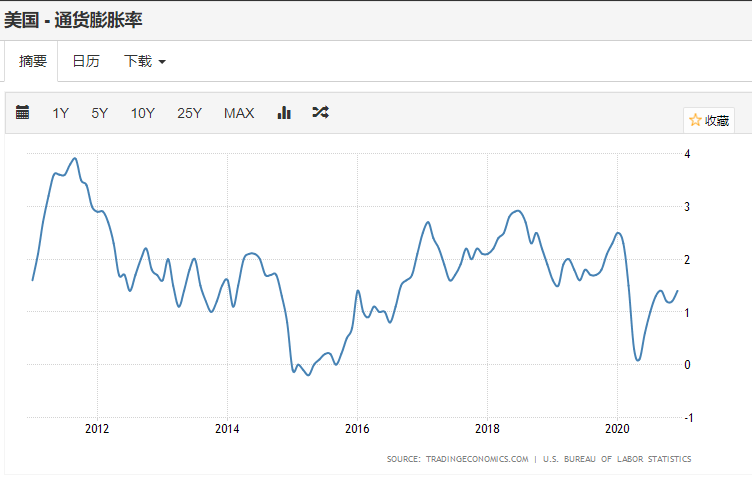The width and height of the screenshot is (752, 495).
Task: Switch chart type using bar chart icon
Action: (284, 112)
